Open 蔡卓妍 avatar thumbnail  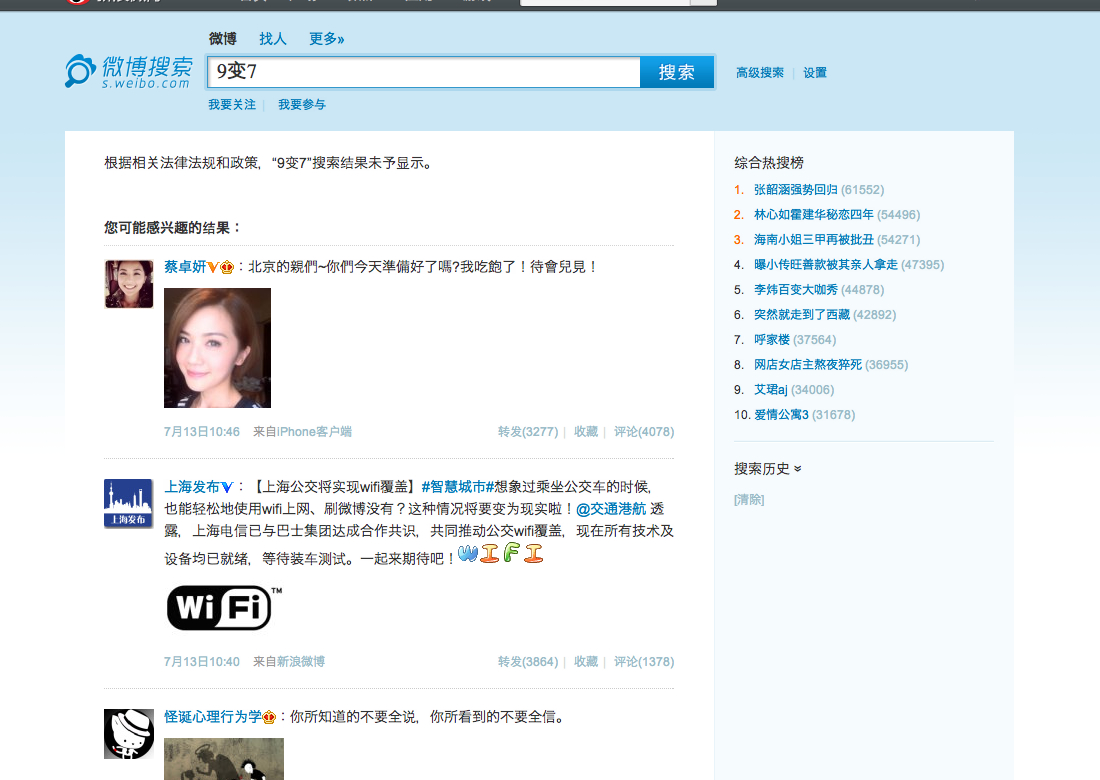[129, 284]
